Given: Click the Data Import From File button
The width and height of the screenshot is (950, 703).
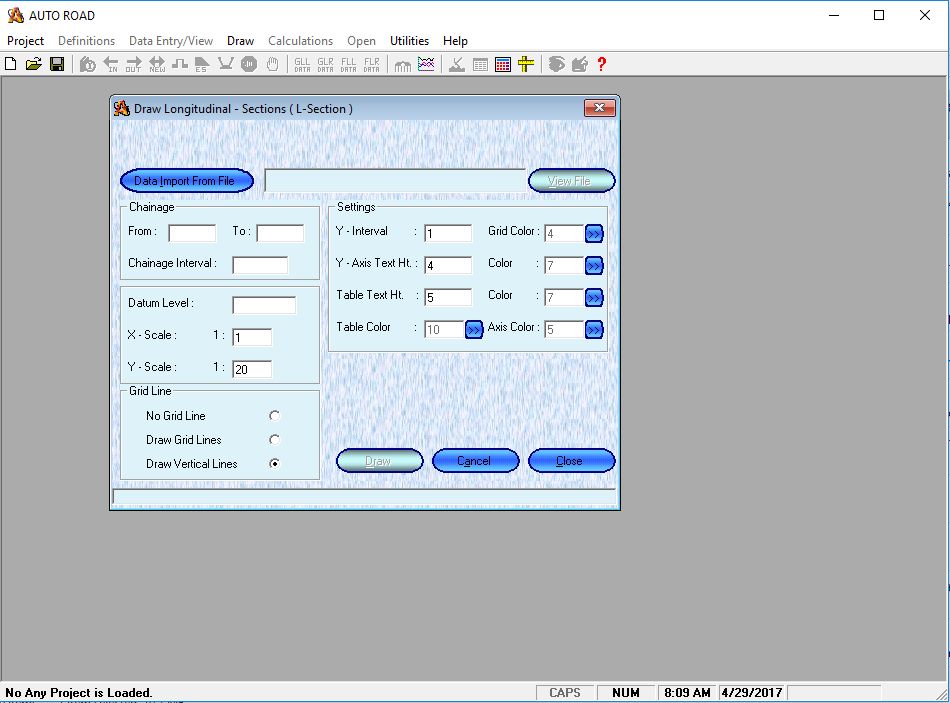Looking at the screenshot, I should [187, 181].
